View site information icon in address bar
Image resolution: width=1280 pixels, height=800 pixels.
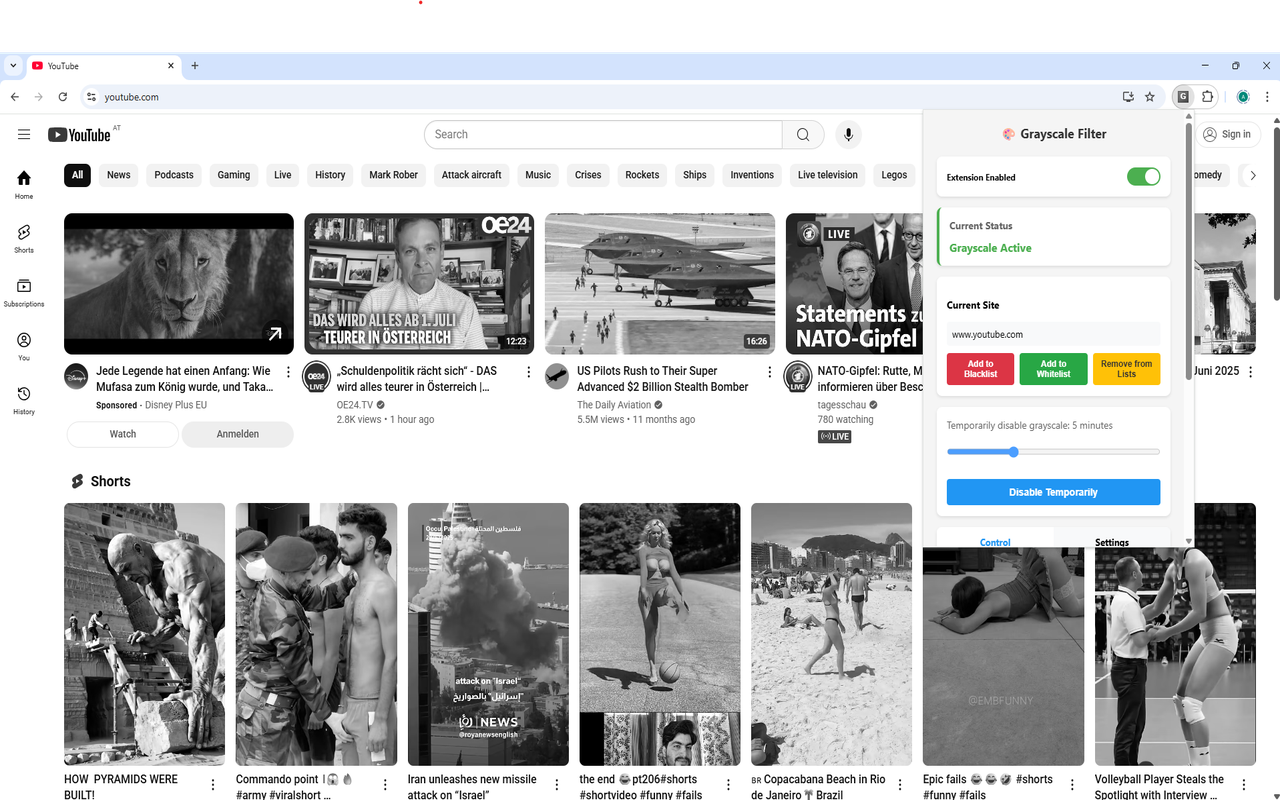(91, 97)
